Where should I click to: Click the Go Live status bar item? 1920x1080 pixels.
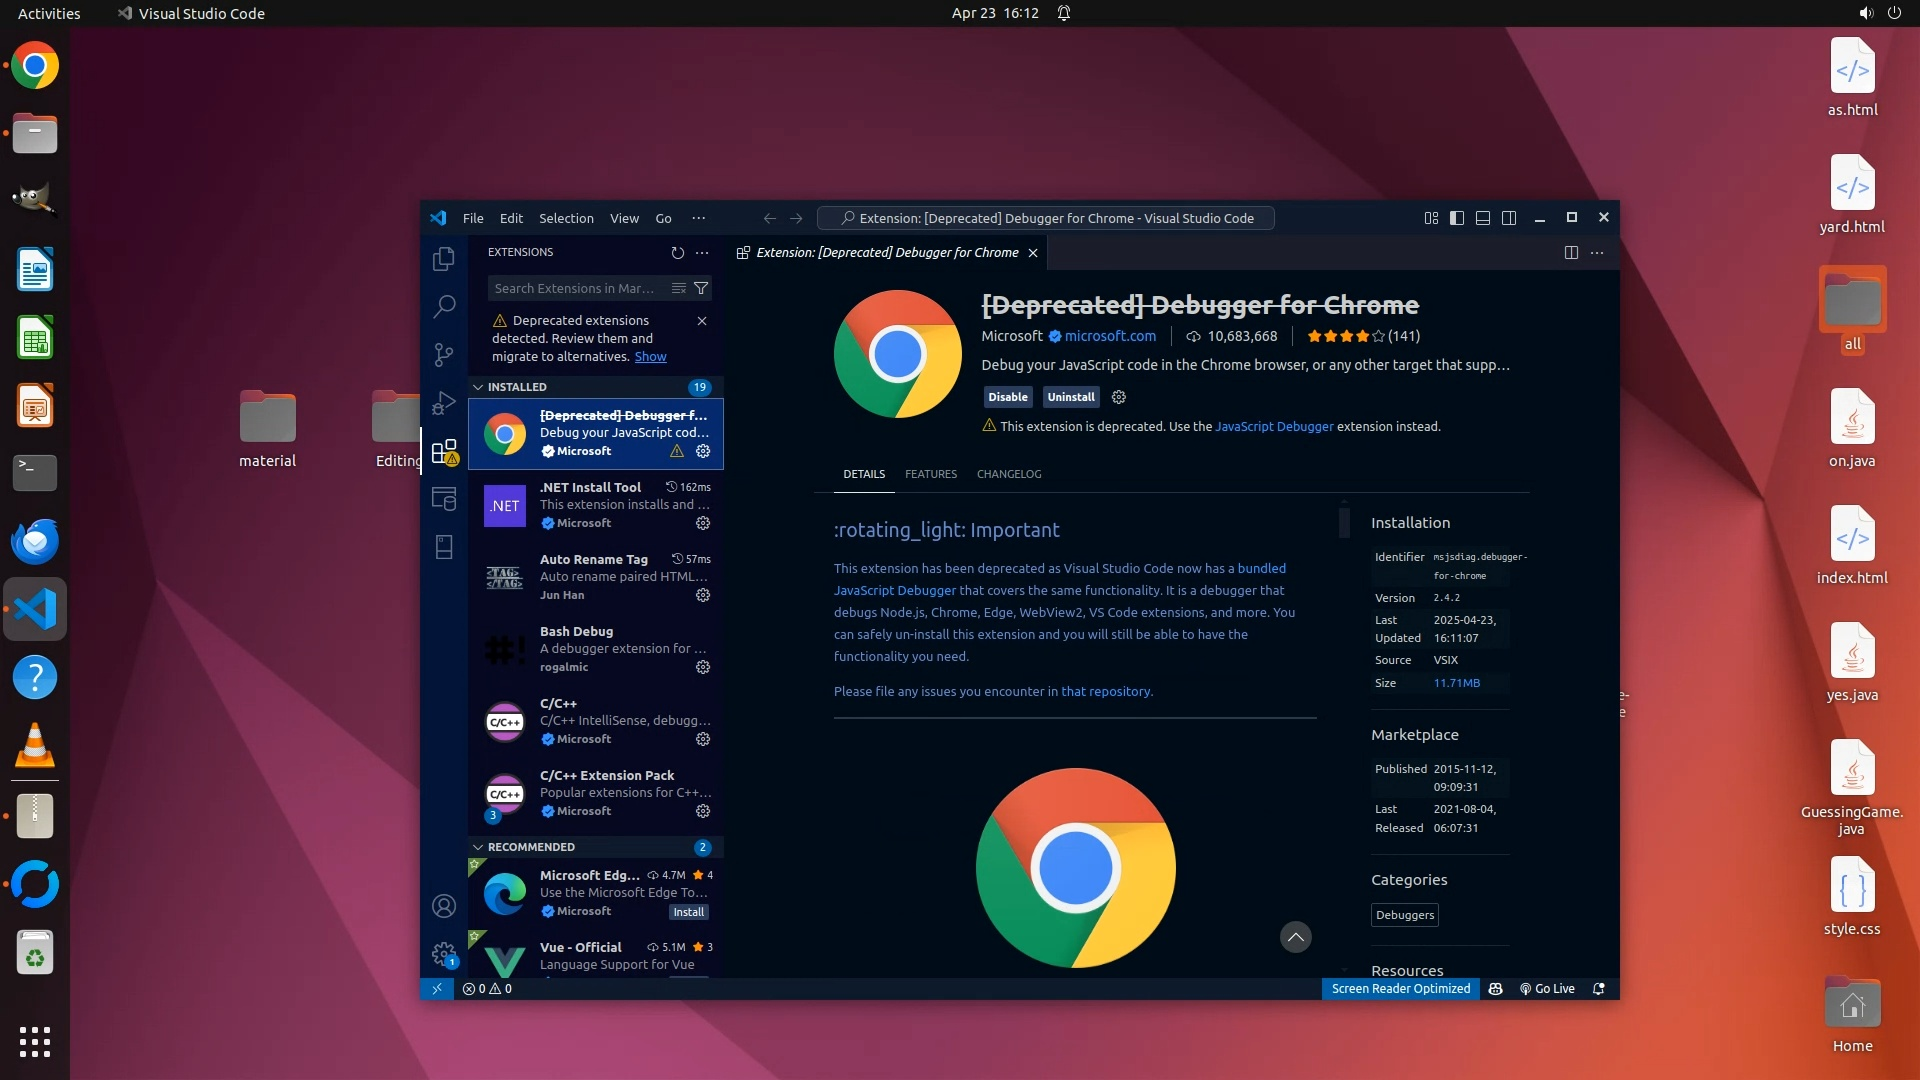[1547, 989]
